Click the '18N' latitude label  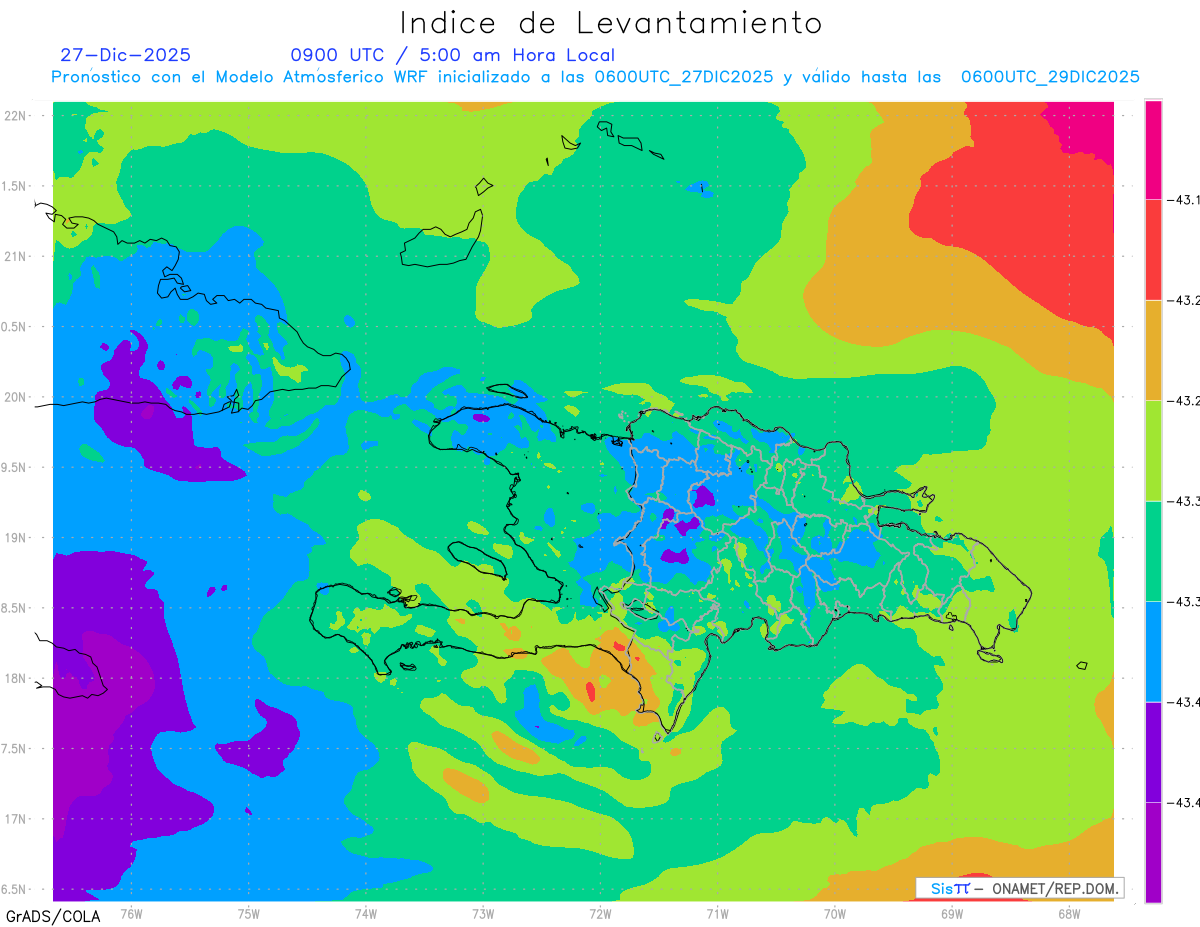tap(17, 678)
